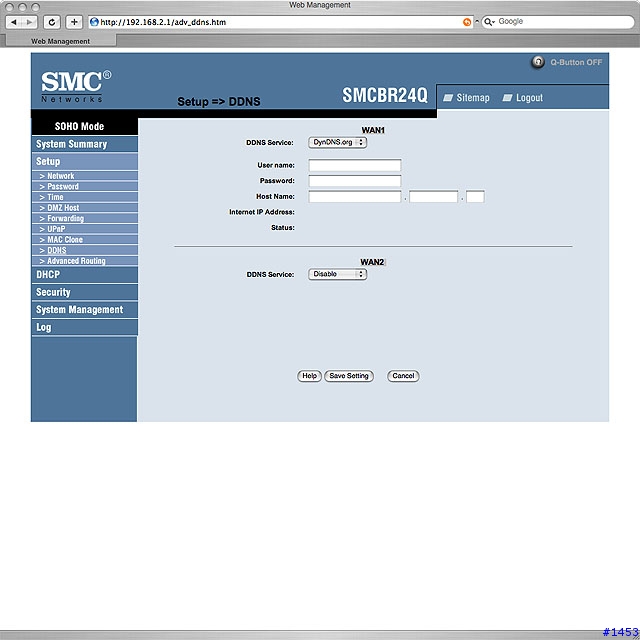
Task: Open the Advanced Routing page
Action: pyautogui.click(x=85, y=261)
